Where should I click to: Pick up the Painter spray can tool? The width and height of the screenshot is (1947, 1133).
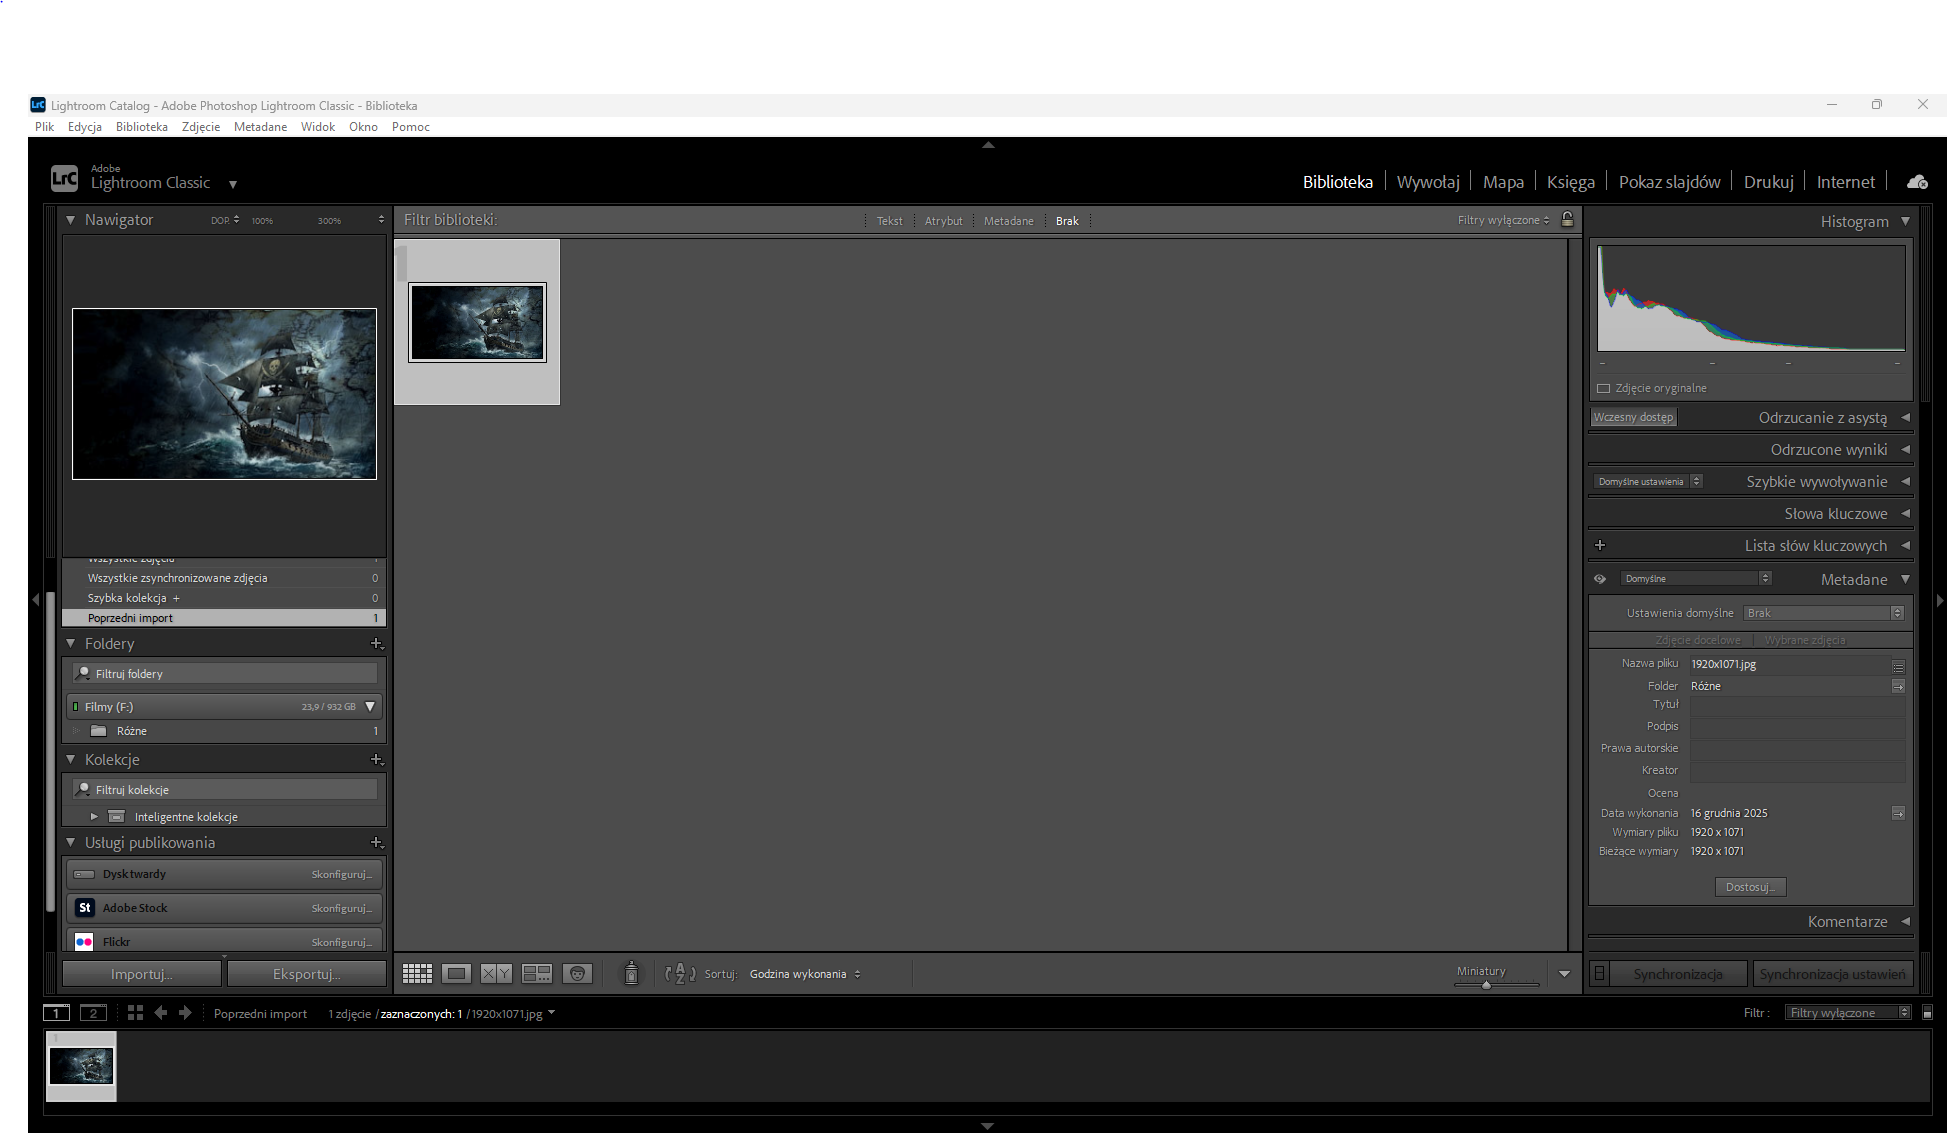click(631, 973)
